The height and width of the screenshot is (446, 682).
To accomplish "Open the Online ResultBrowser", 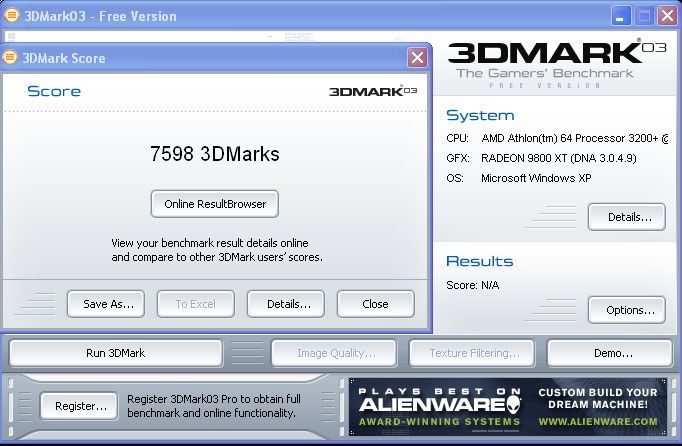I will coord(215,204).
